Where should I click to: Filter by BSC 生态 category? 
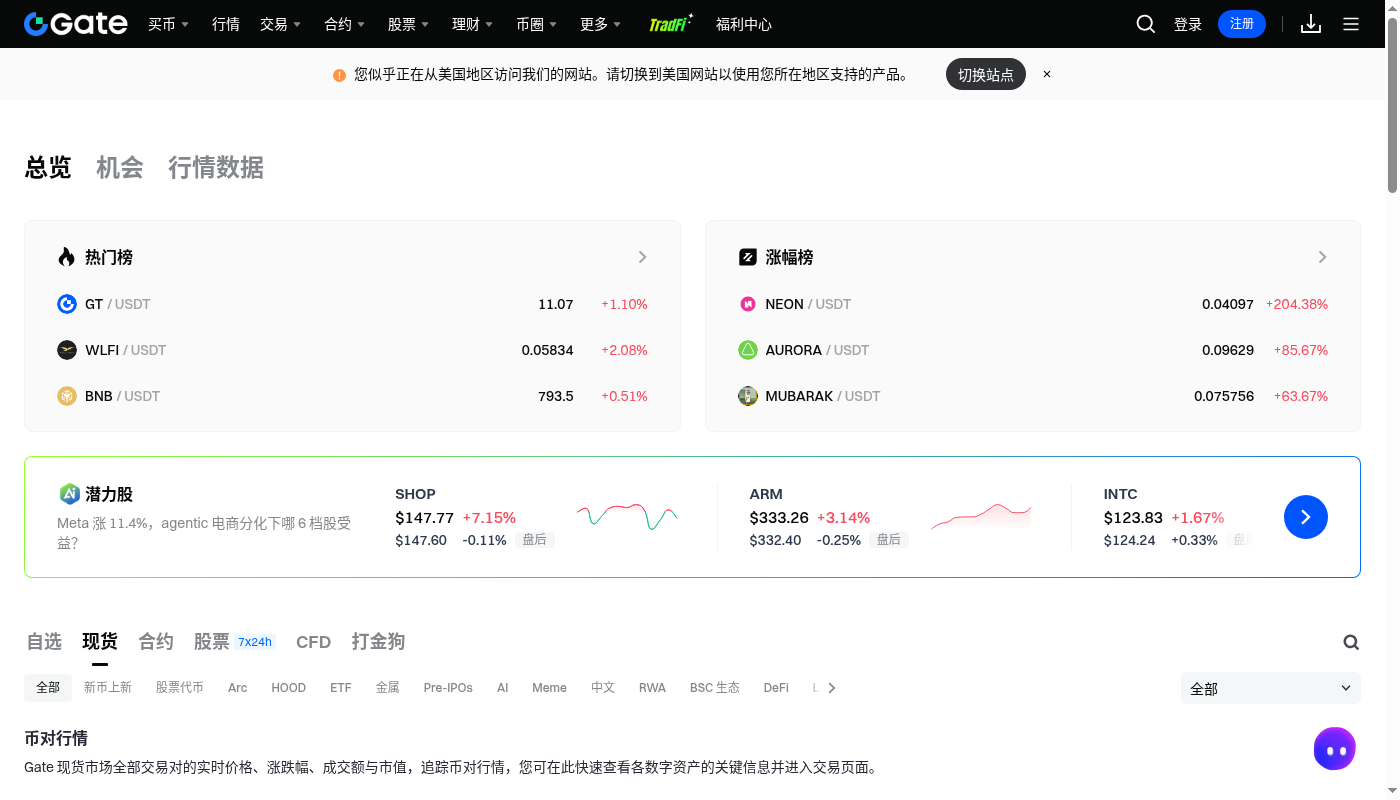coord(715,688)
